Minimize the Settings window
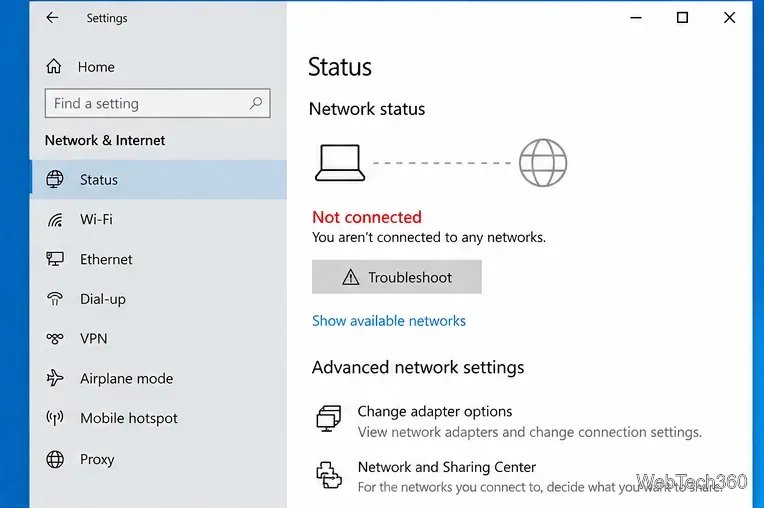The width and height of the screenshot is (764, 508). 636,18
